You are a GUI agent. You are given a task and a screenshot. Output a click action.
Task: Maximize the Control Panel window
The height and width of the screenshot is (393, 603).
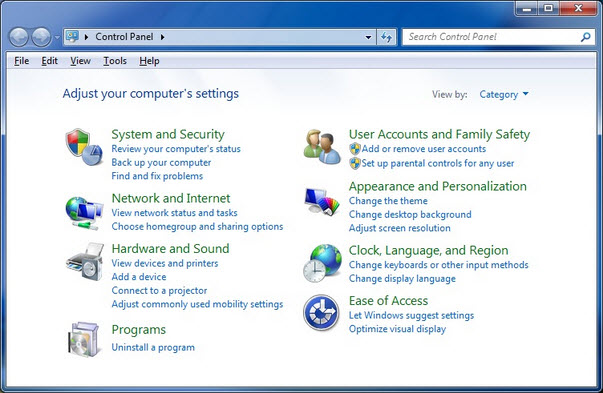click(548, 8)
